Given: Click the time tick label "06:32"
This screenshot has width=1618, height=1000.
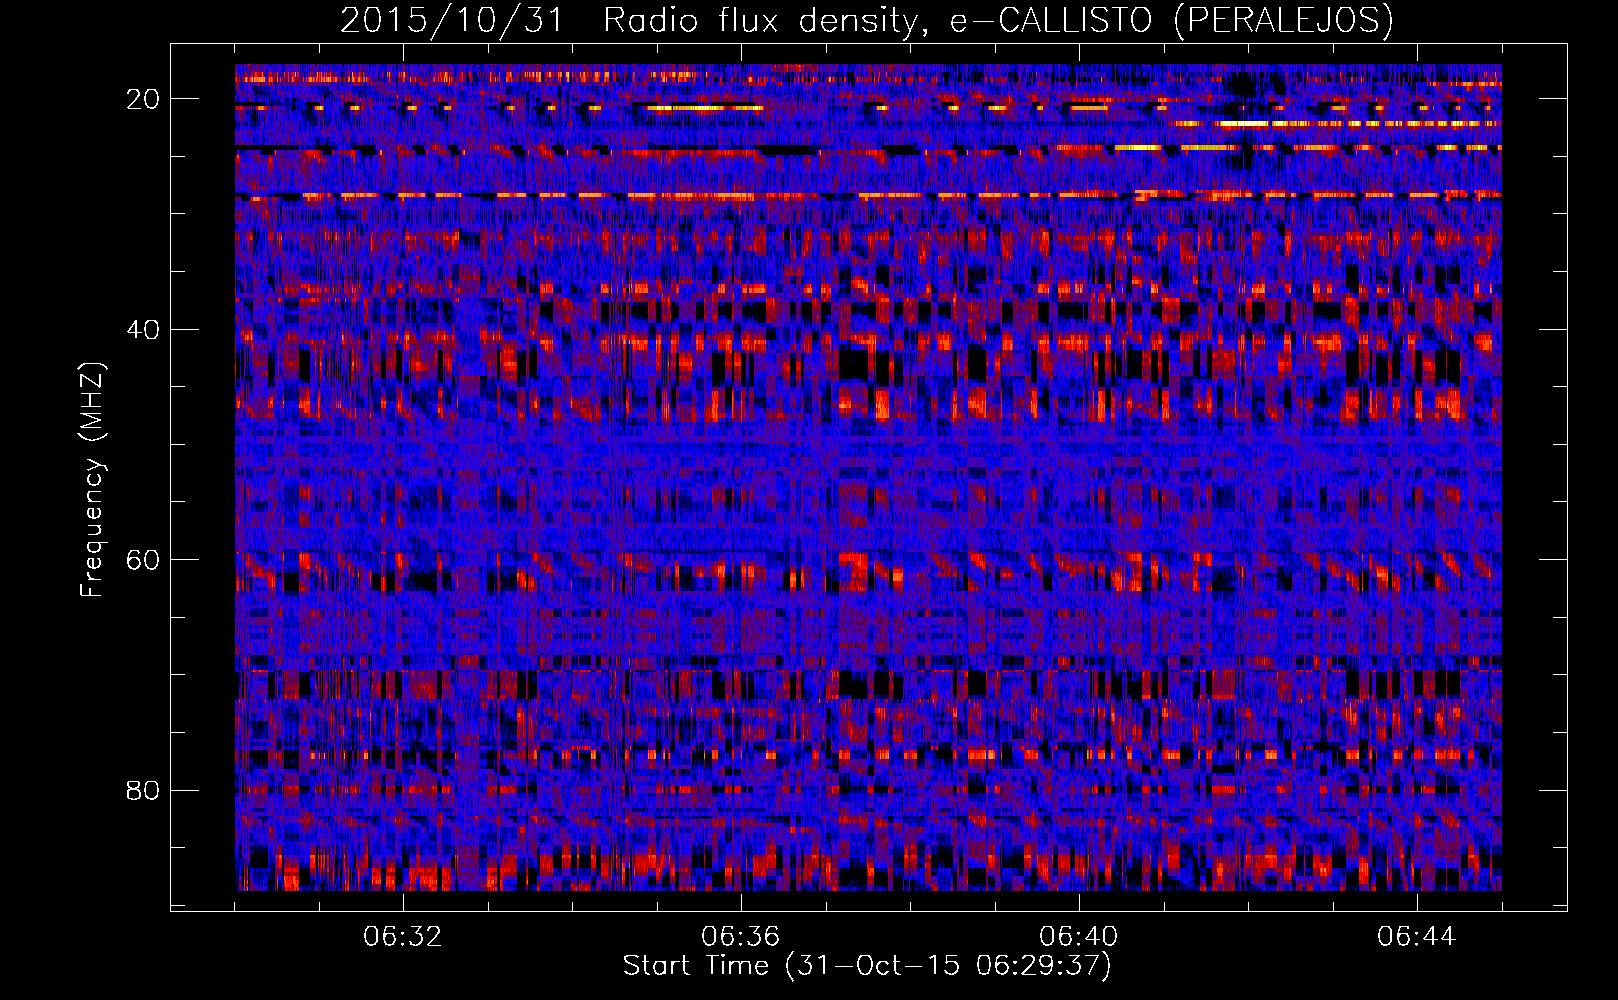Looking at the screenshot, I should (x=403, y=937).
